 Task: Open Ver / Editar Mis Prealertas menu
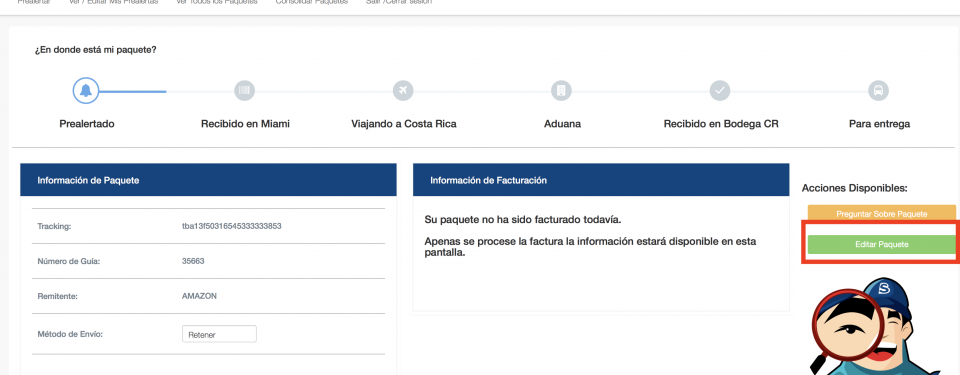pyautogui.click(x=114, y=2)
